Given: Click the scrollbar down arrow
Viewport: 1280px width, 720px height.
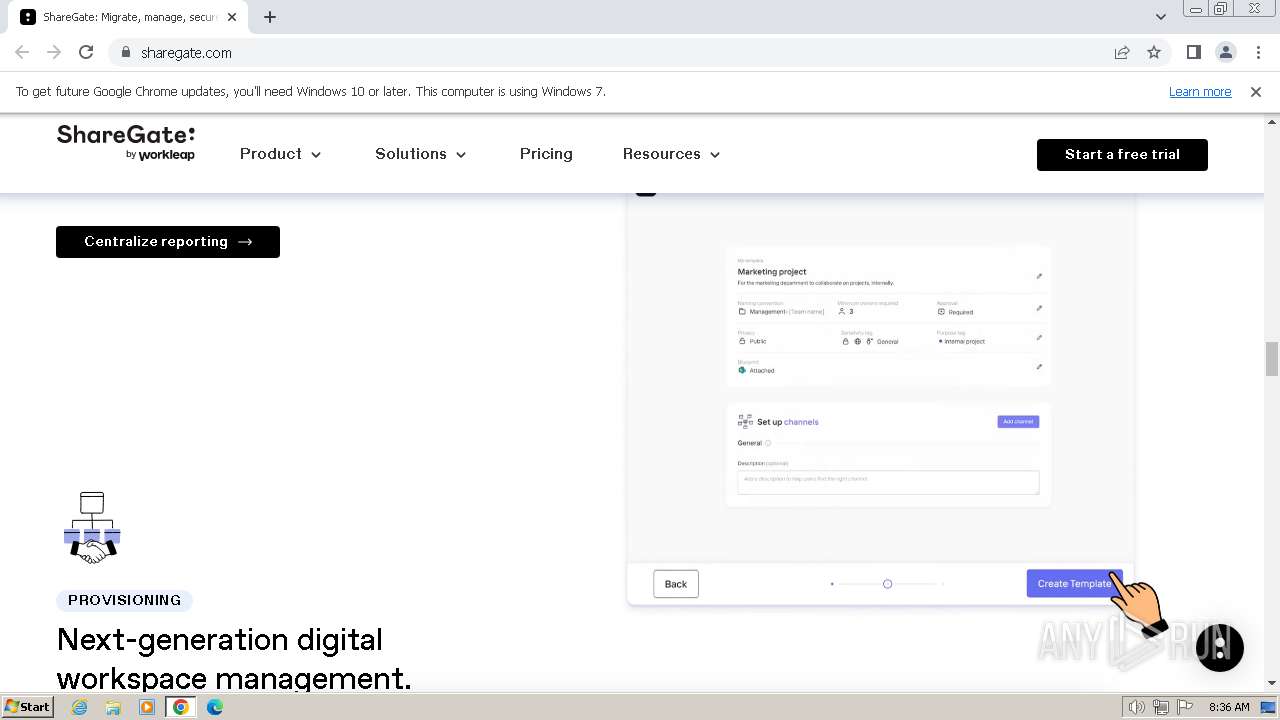Looking at the screenshot, I should 1272,683.
